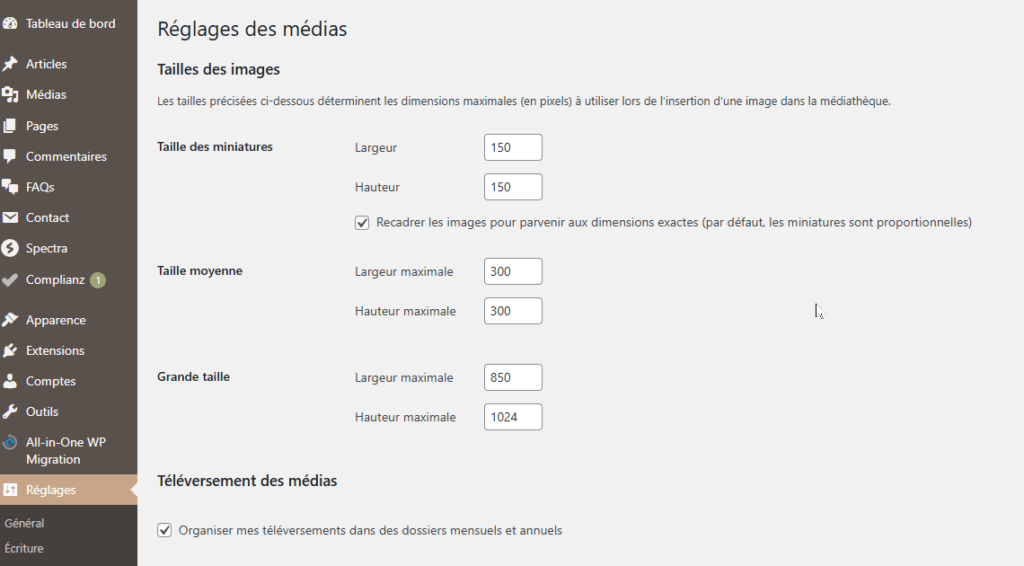Click the All-in-One WP Migration icon
1024x566 pixels.
coord(10,443)
